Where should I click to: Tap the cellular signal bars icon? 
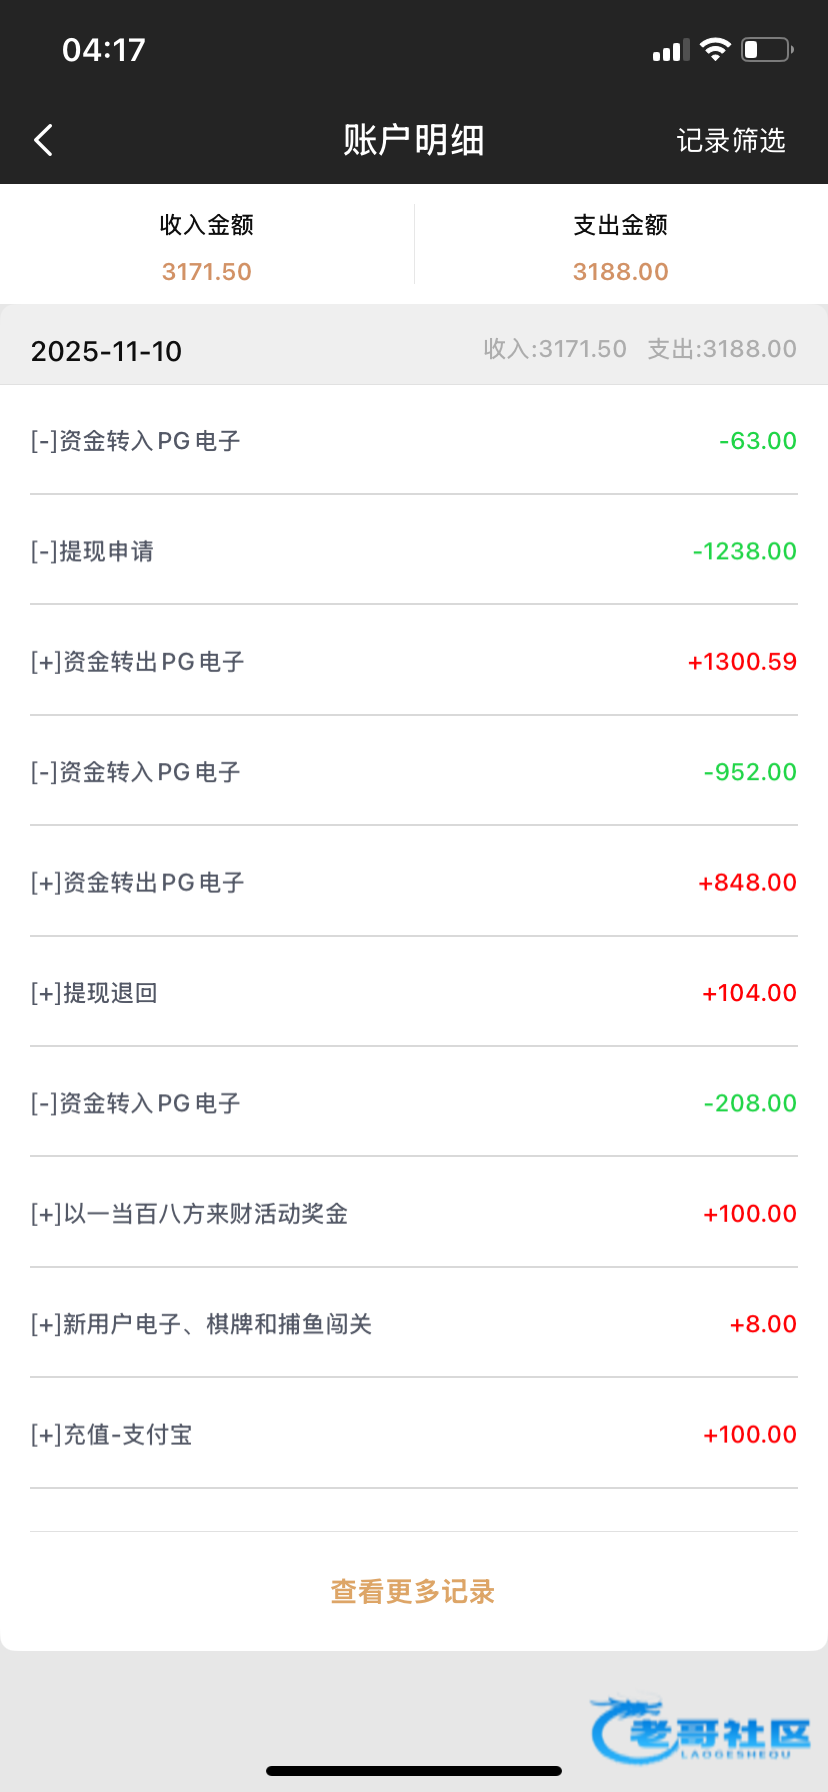pyautogui.click(x=671, y=51)
